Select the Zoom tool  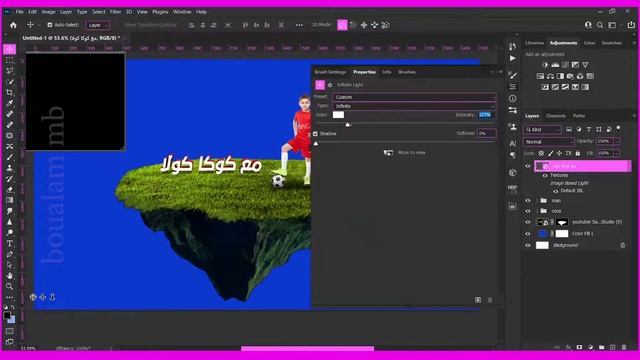[x=9, y=287]
